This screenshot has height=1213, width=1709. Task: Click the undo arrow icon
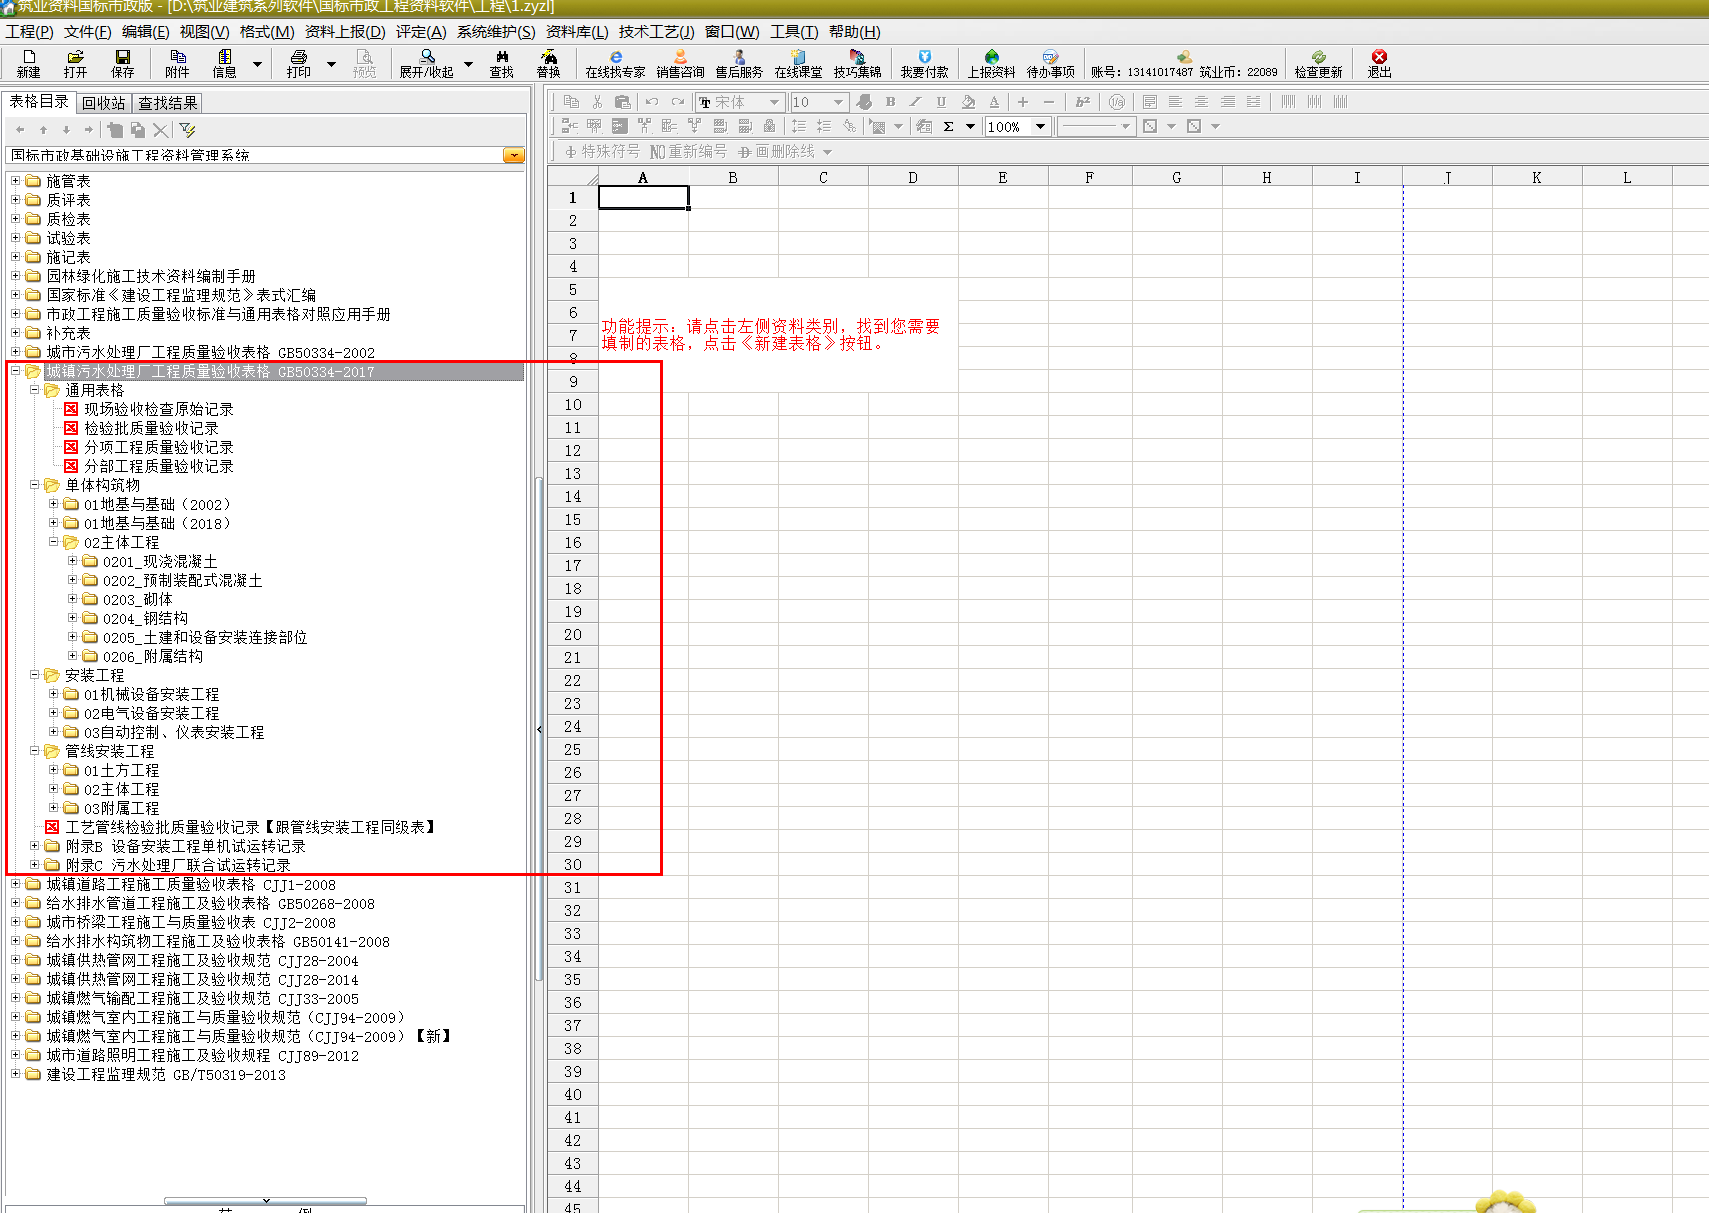pos(652,102)
